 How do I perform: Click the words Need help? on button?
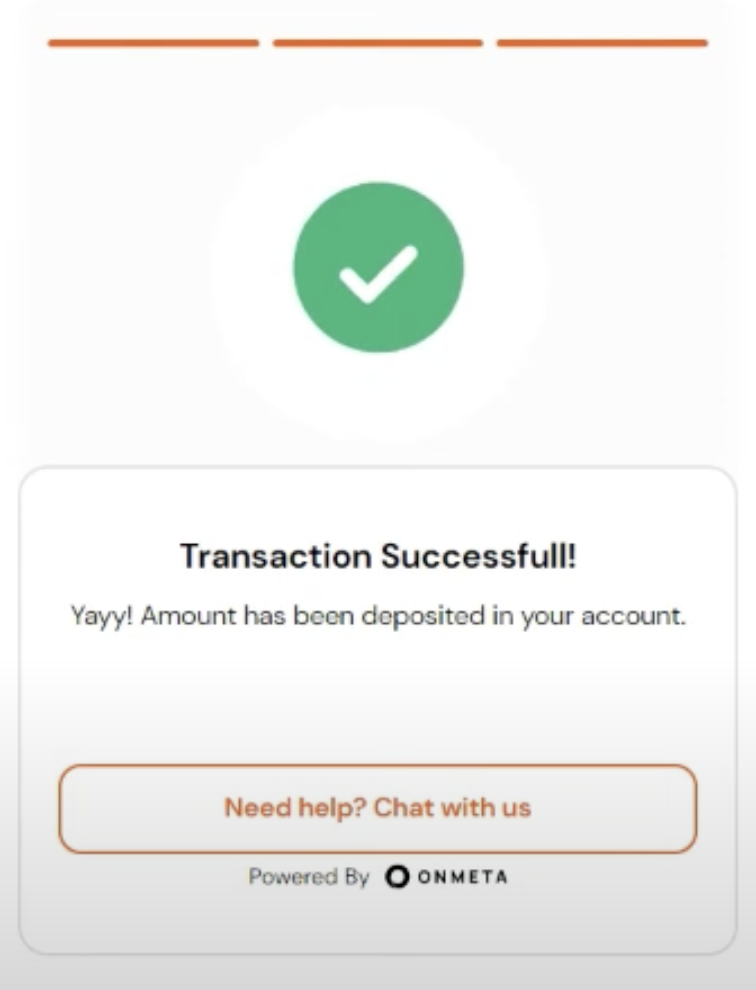coord(295,808)
